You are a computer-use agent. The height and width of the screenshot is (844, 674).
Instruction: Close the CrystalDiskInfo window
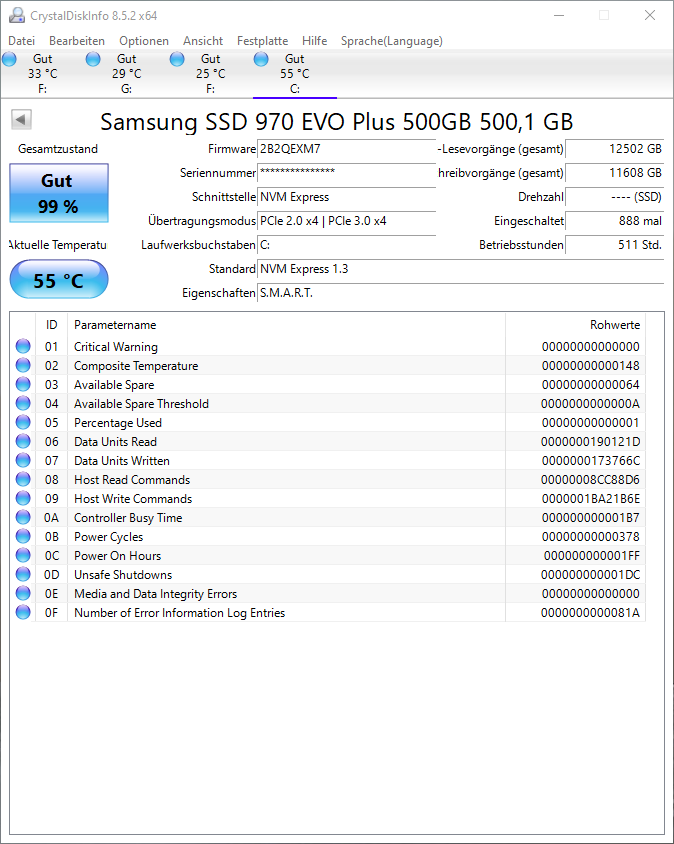tap(650, 16)
